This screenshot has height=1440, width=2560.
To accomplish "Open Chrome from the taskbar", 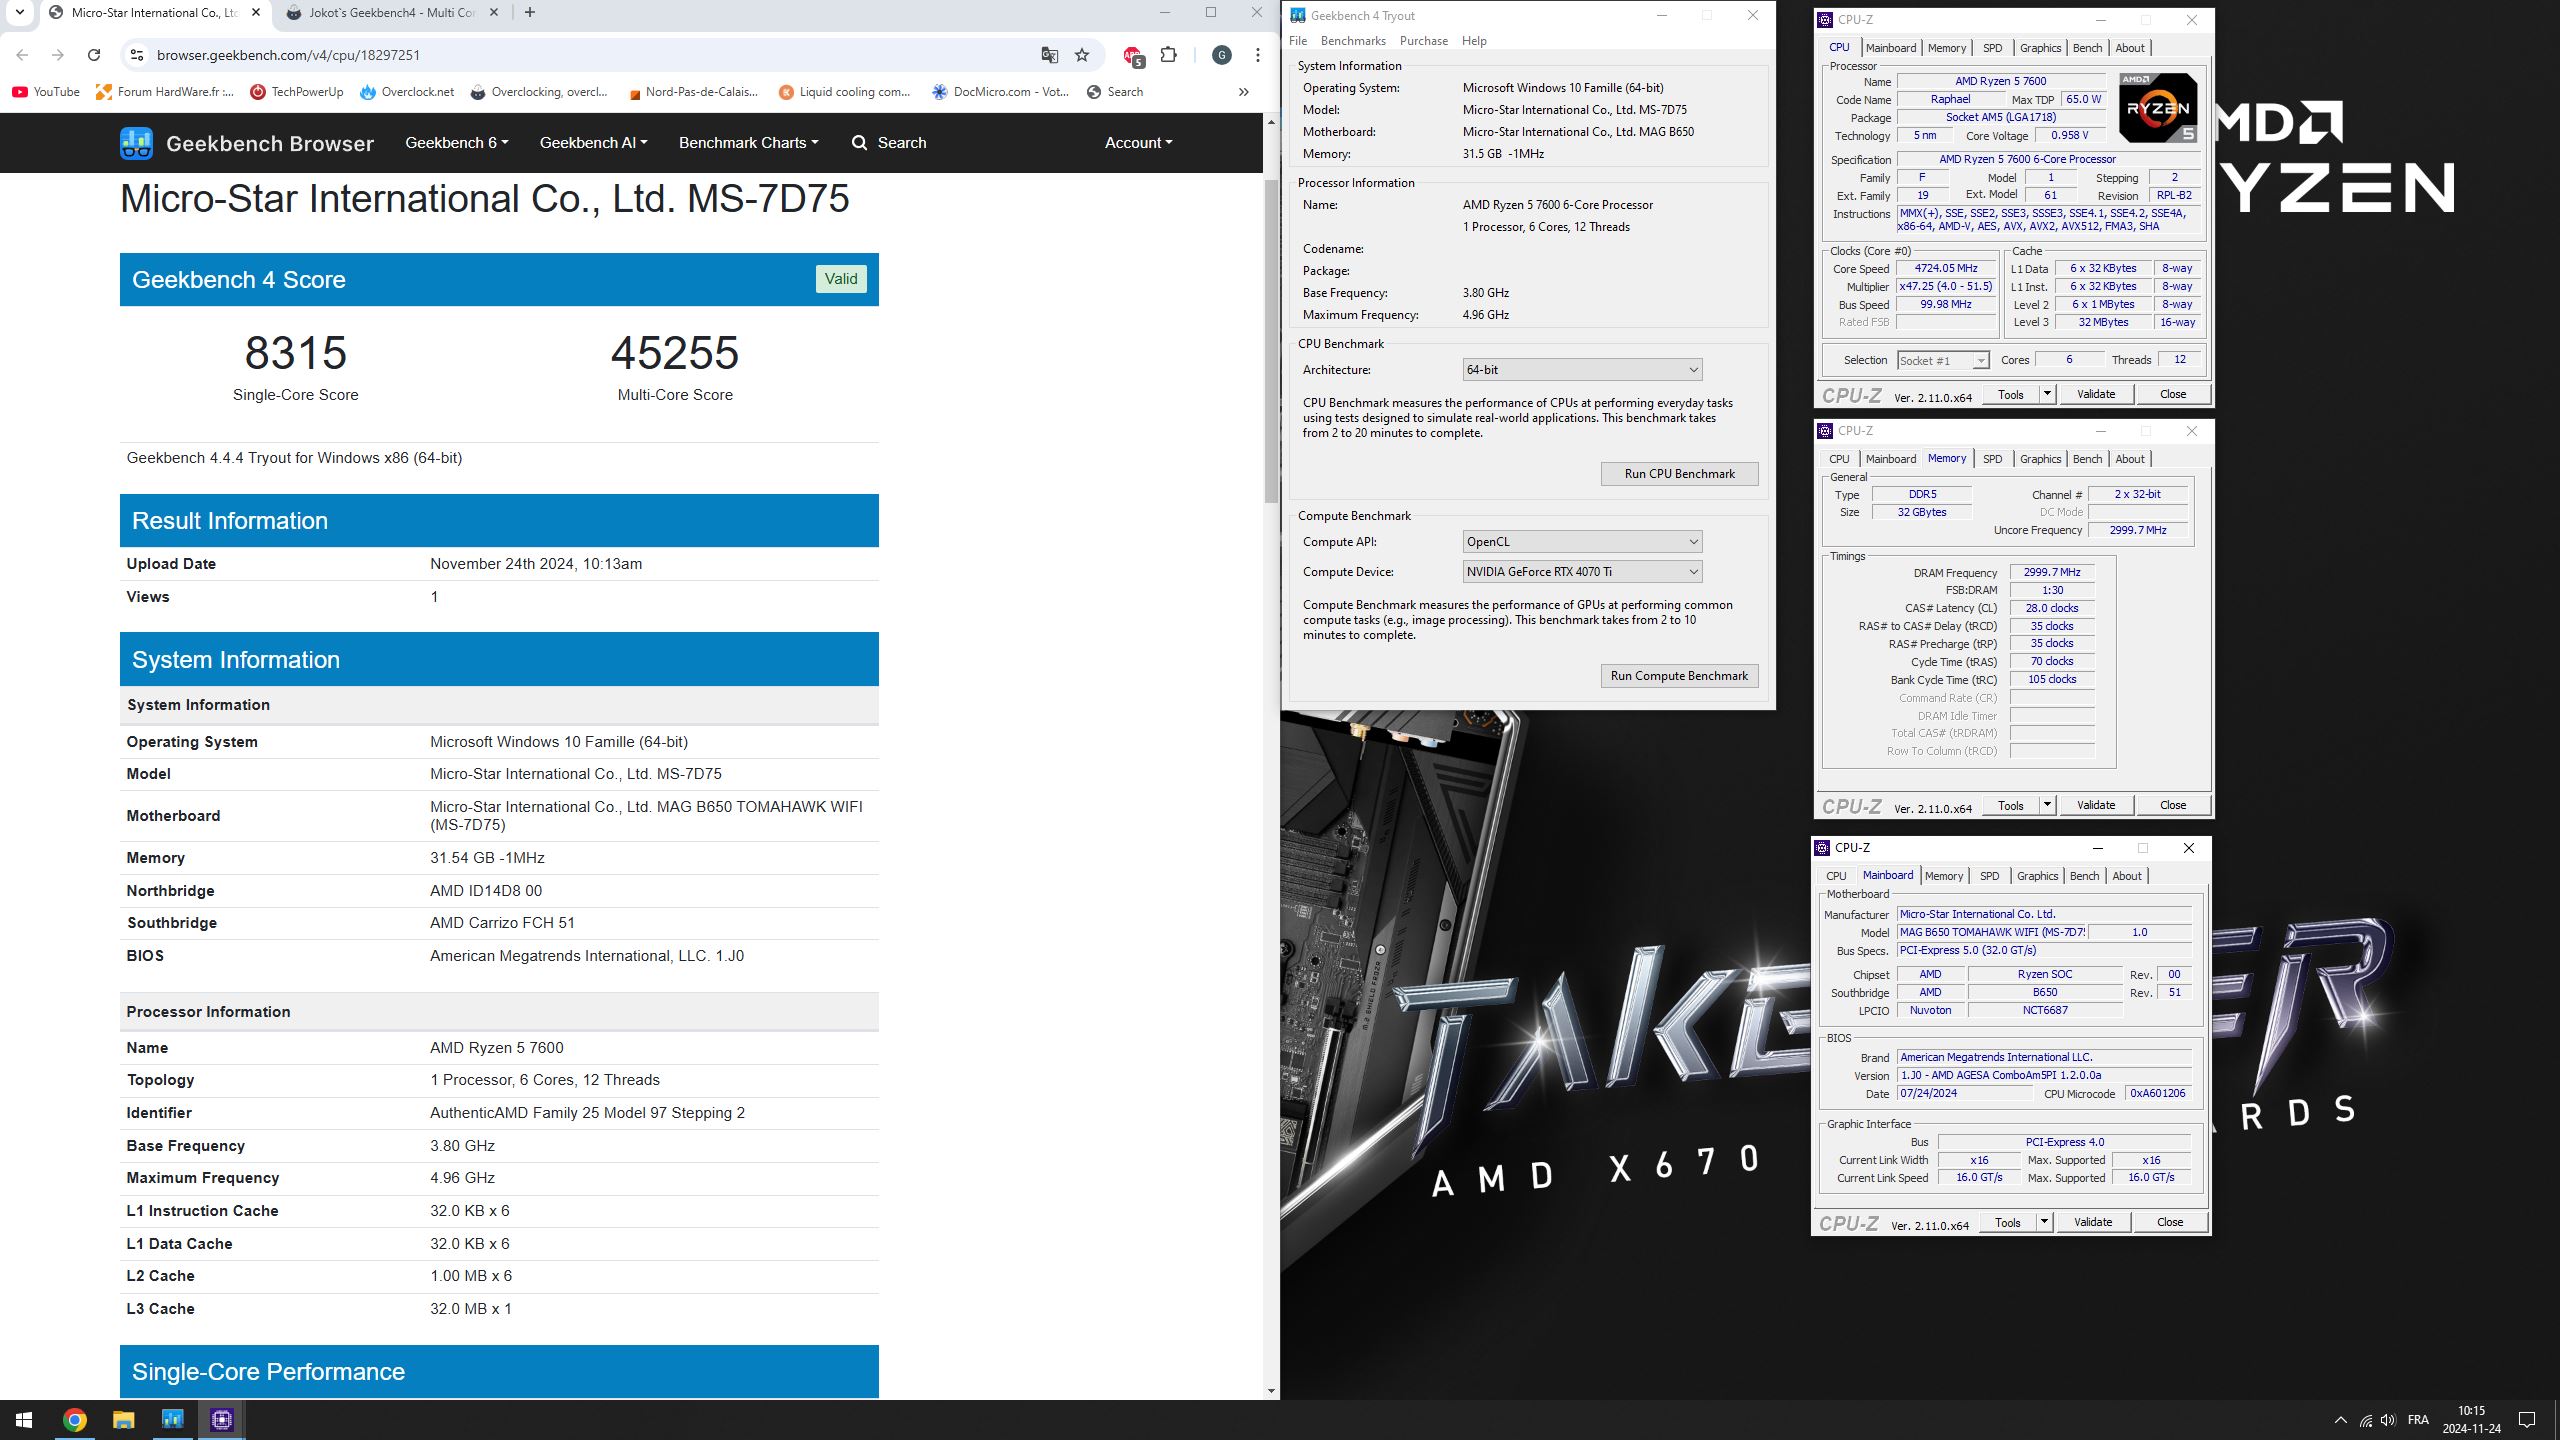I will pyautogui.click(x=74, y=1420).
